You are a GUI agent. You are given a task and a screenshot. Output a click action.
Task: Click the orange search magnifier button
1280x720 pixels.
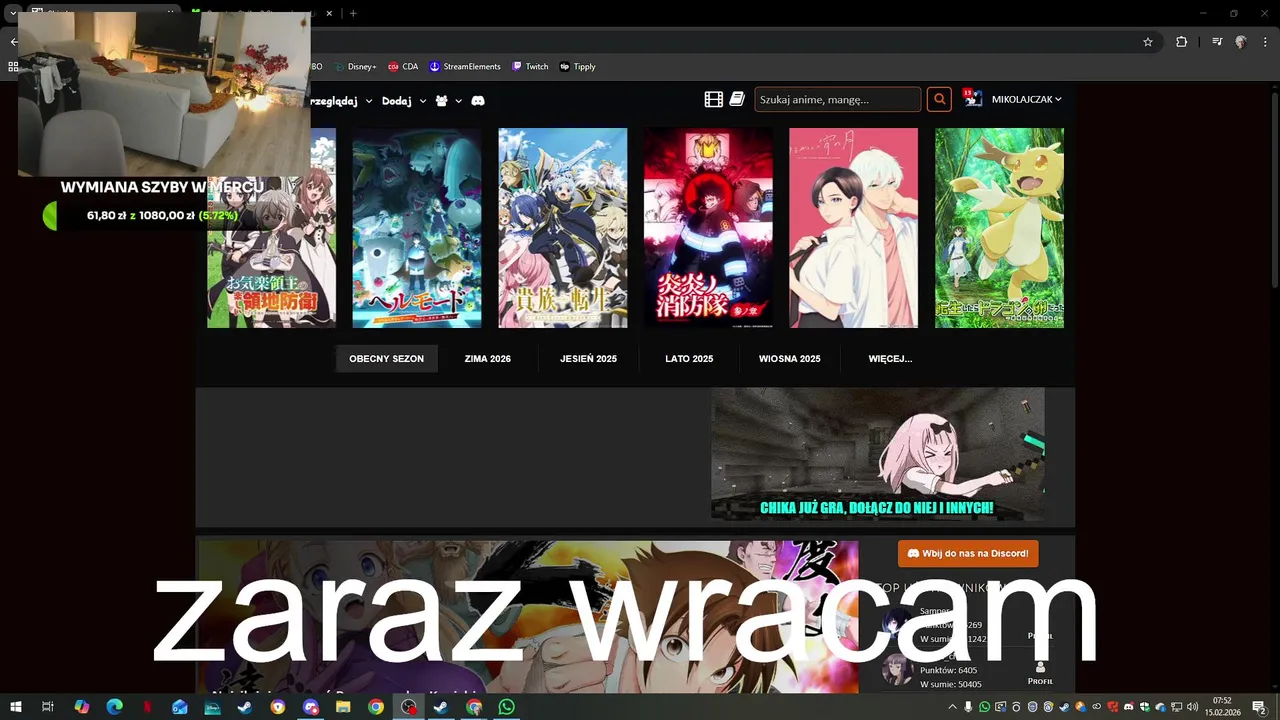(x=939, y=99)
